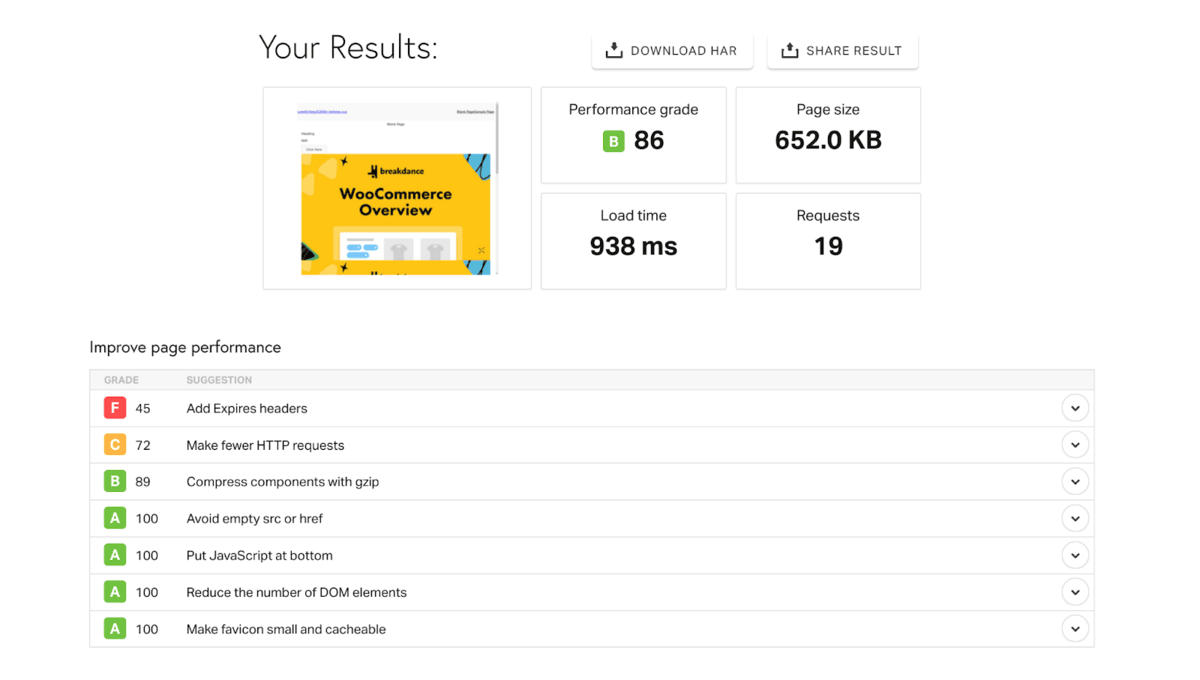Click the Suggestion column header
The width and height of the screenshot is (1200, 680).
[x=219, y=380]
